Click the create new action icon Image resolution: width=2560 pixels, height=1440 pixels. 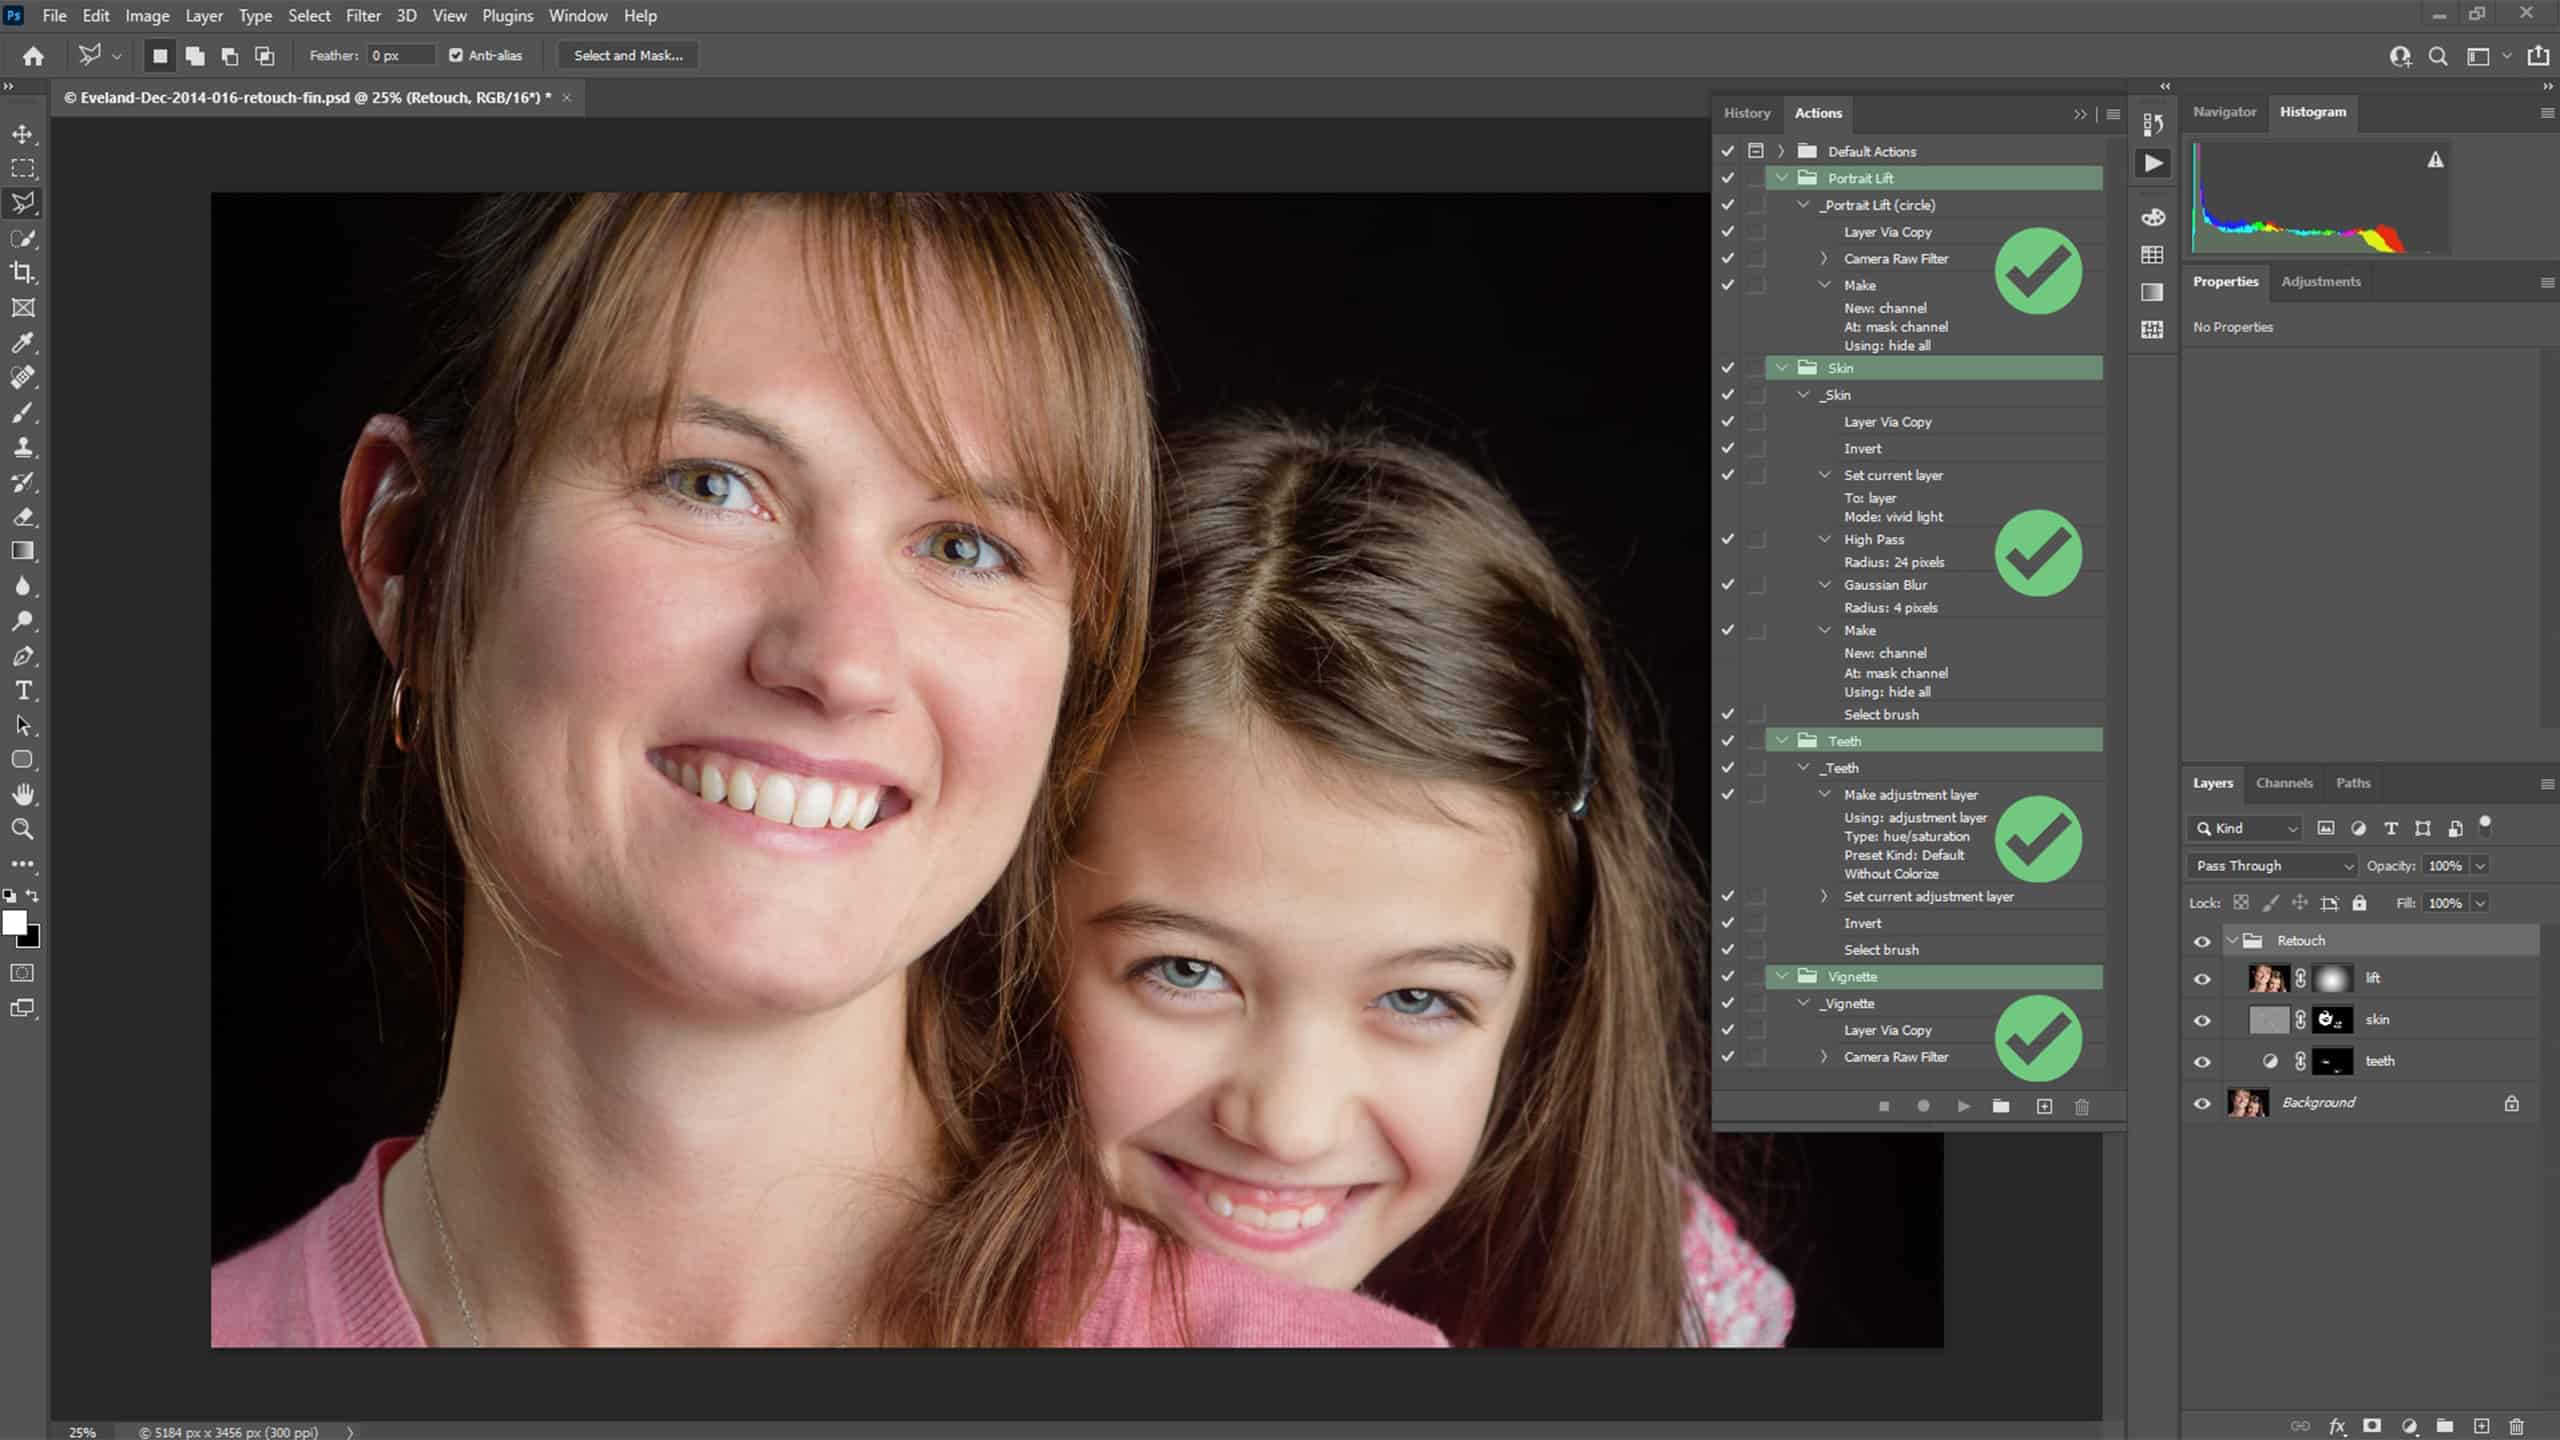click(x=2044, y=1106)
